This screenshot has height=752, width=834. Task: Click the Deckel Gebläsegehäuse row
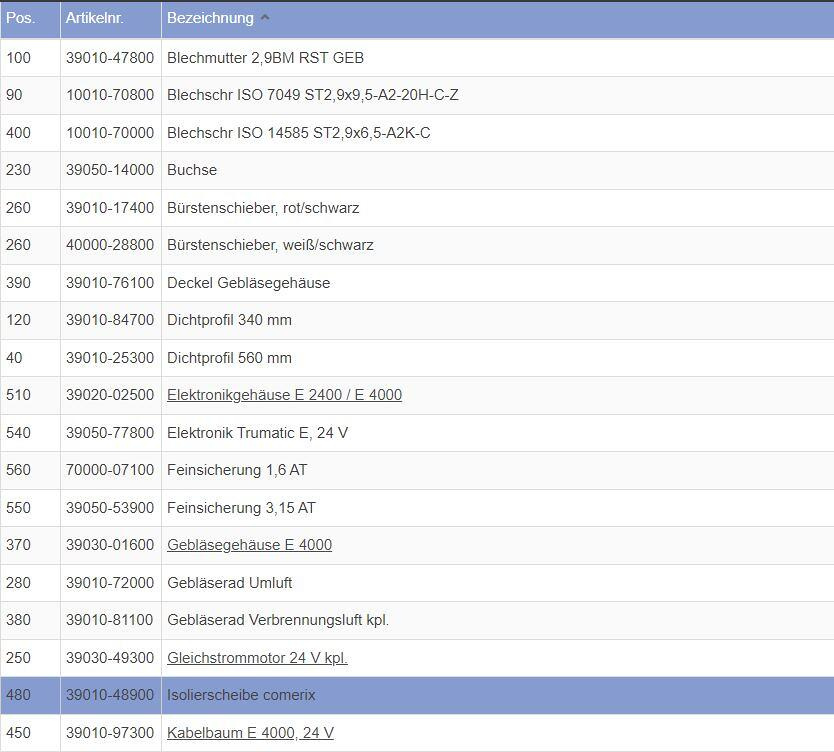click(248, 283)
